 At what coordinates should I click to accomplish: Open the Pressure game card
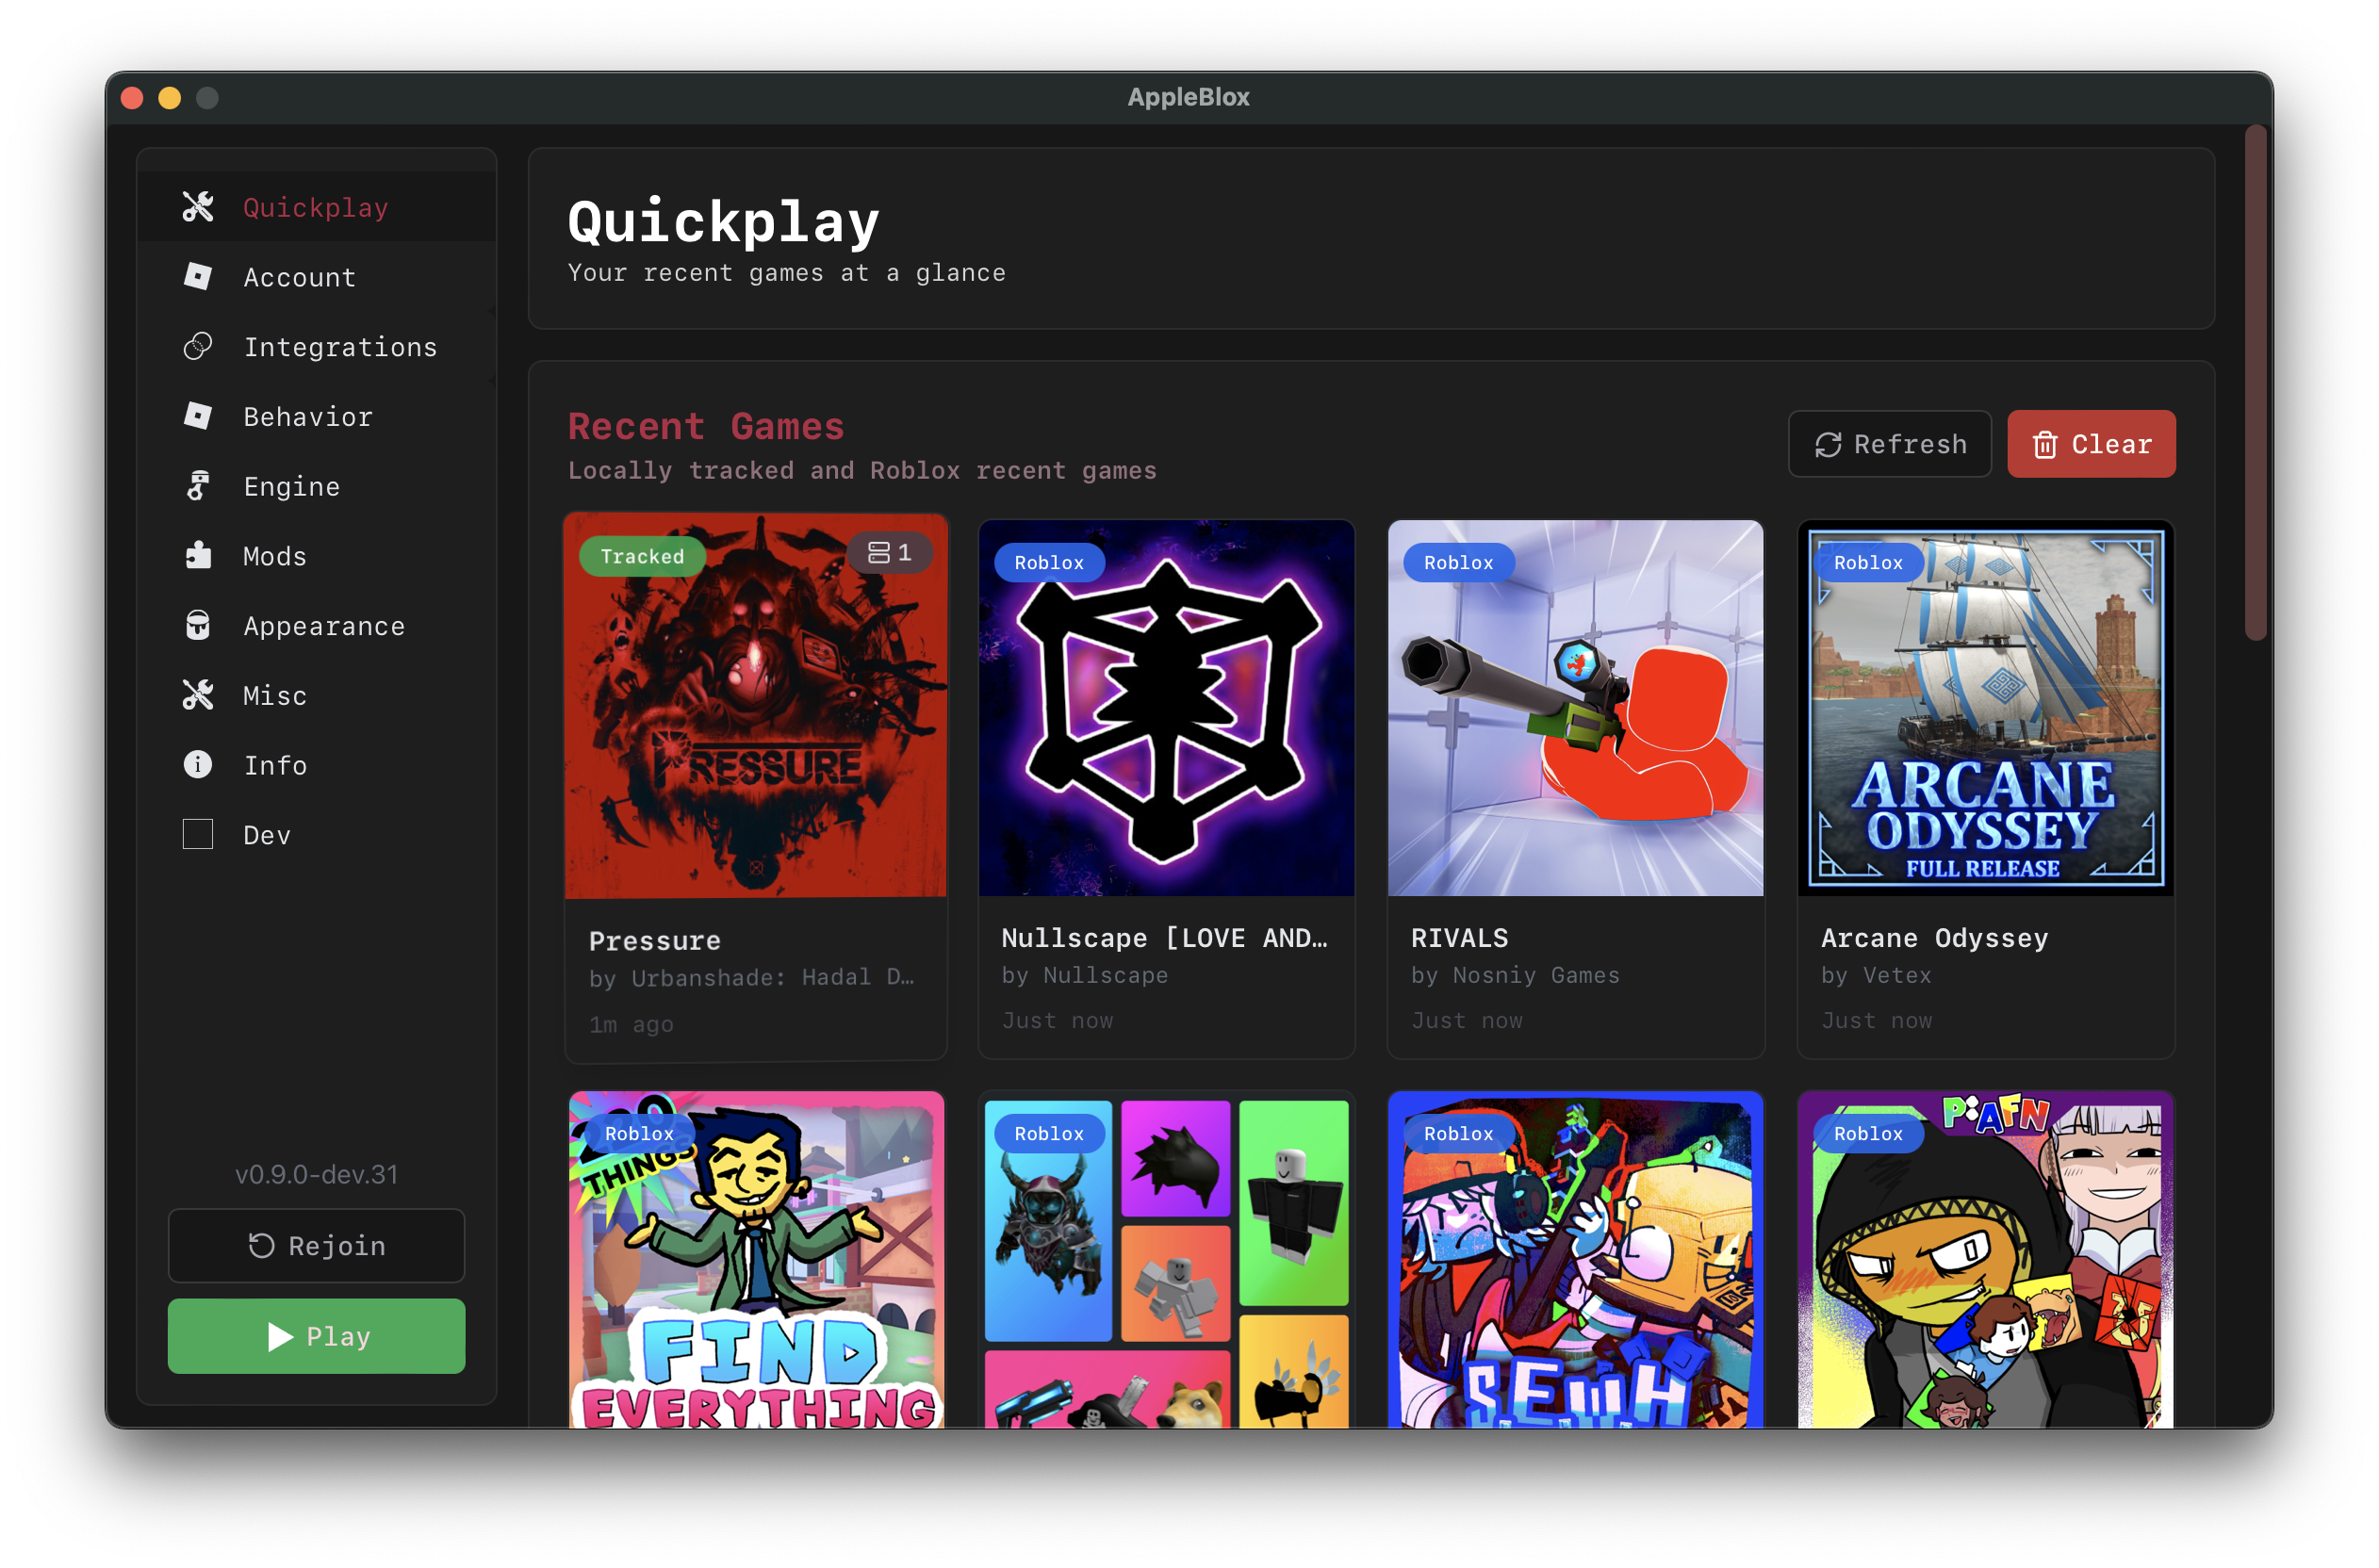point(755,788)
